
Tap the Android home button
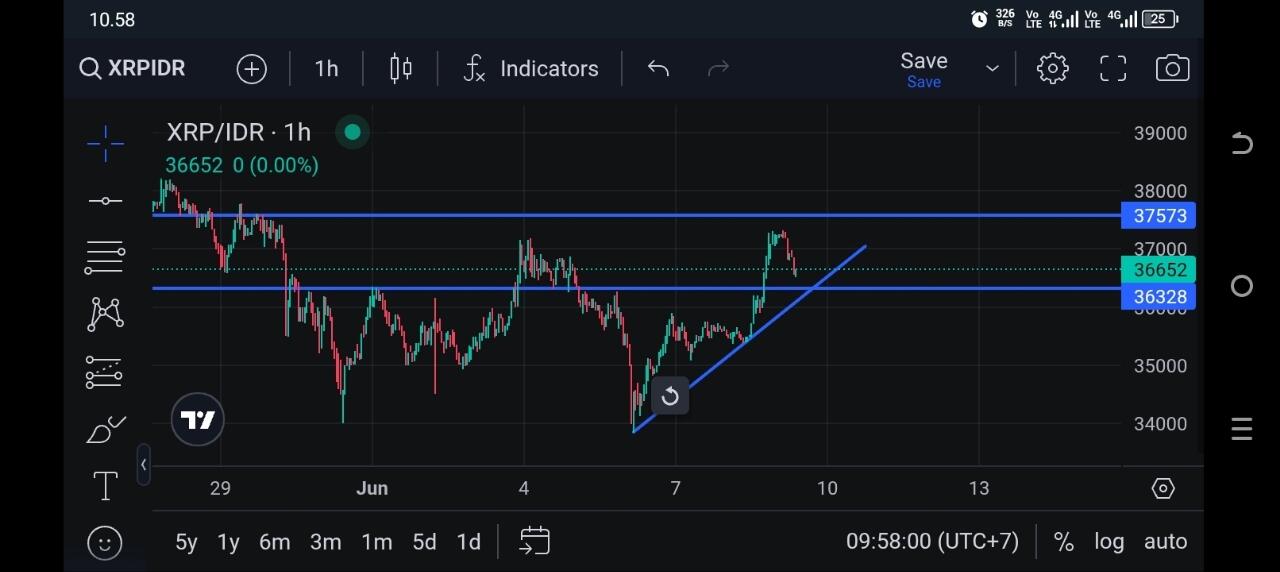[x=1242, y=287]
